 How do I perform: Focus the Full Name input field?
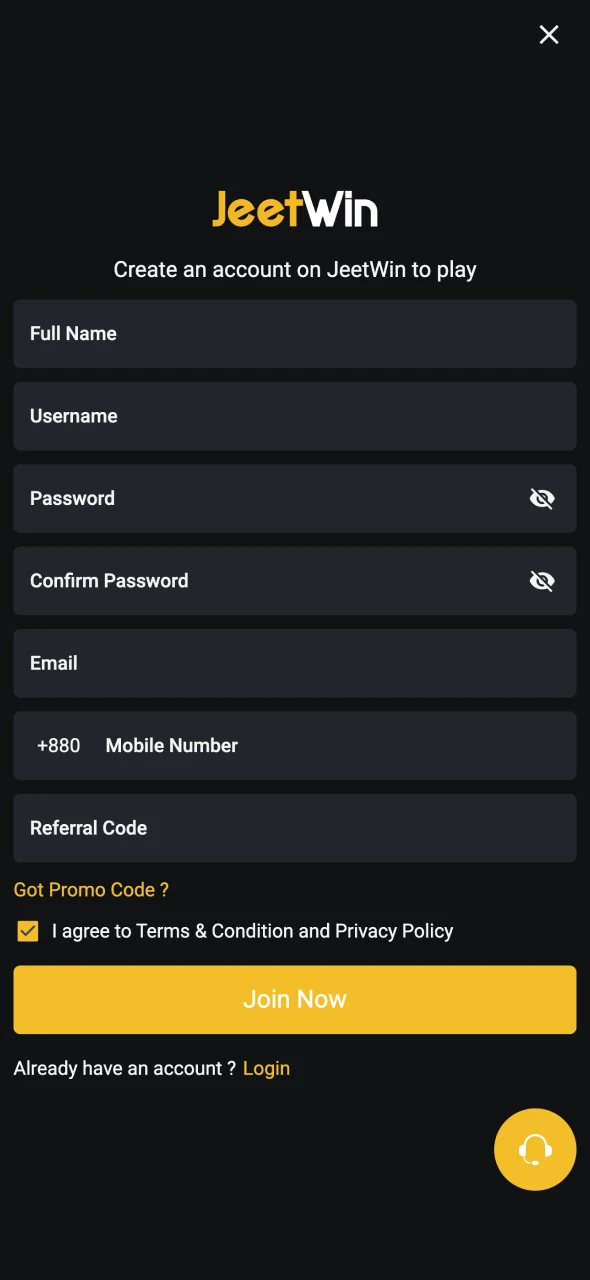(295, 334)
